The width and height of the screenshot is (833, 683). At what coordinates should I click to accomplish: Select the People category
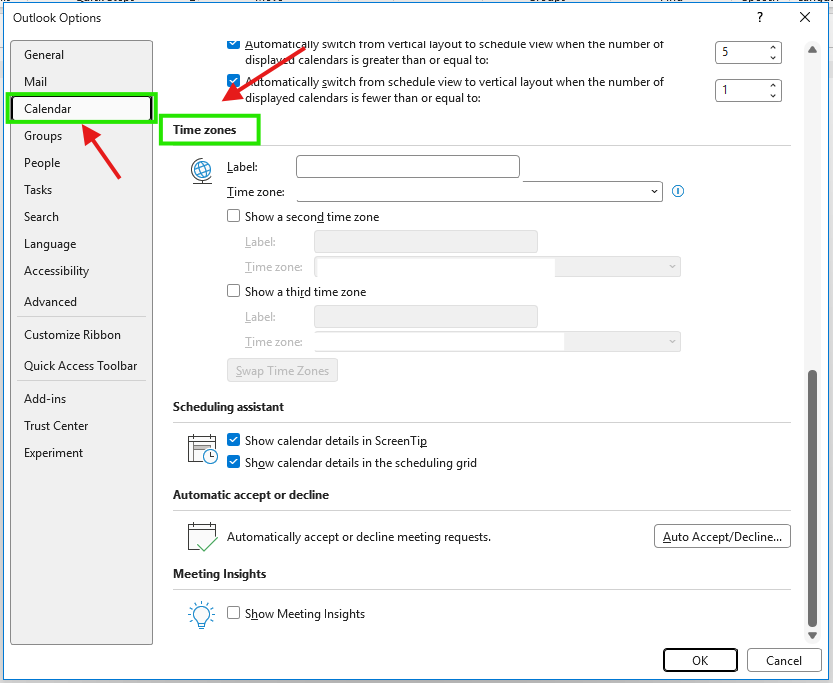coord(81,163)
